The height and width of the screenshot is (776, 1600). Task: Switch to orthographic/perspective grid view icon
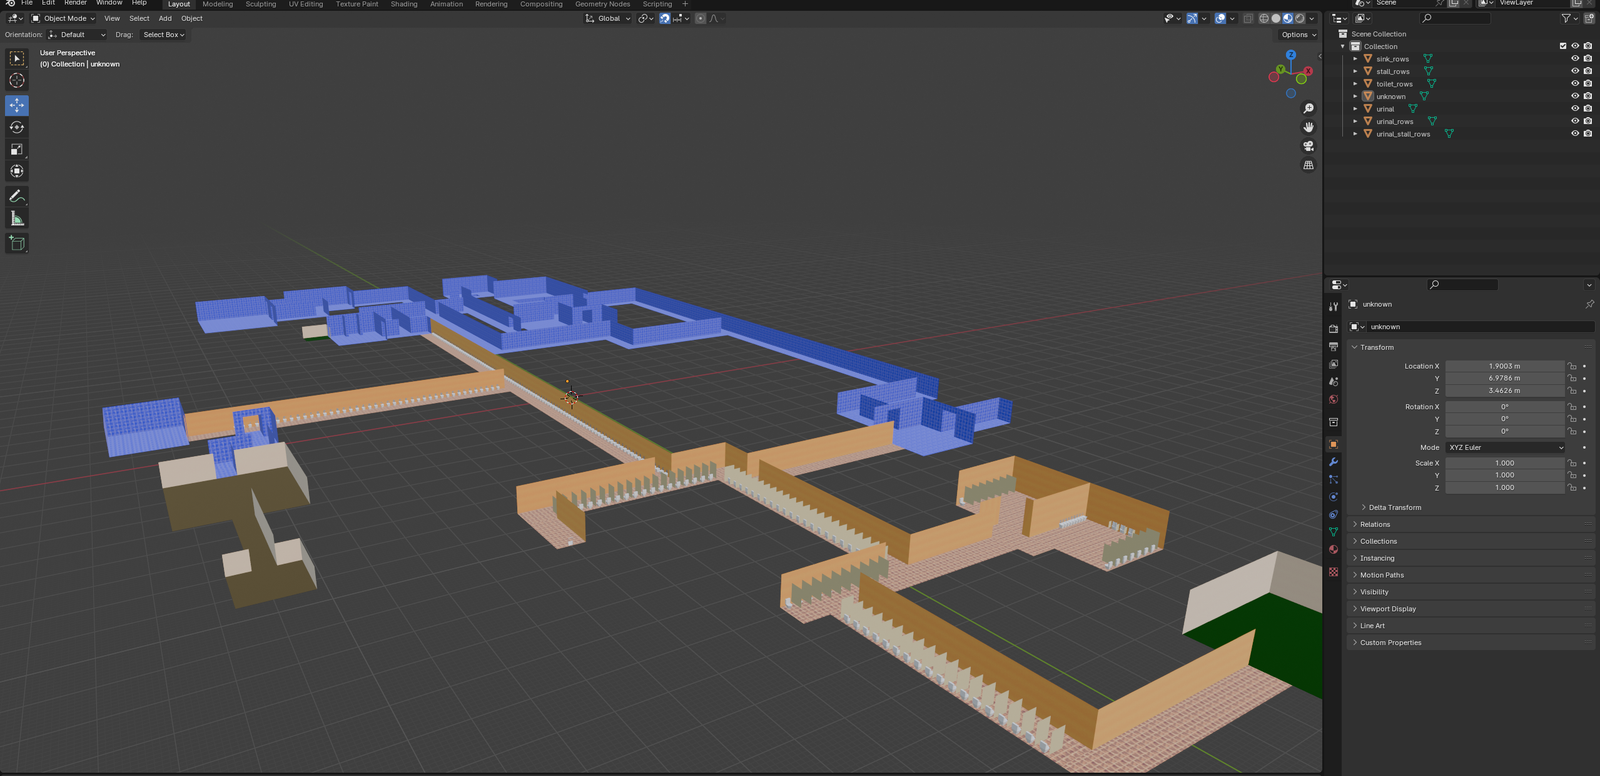click(x=1308, y=165)
